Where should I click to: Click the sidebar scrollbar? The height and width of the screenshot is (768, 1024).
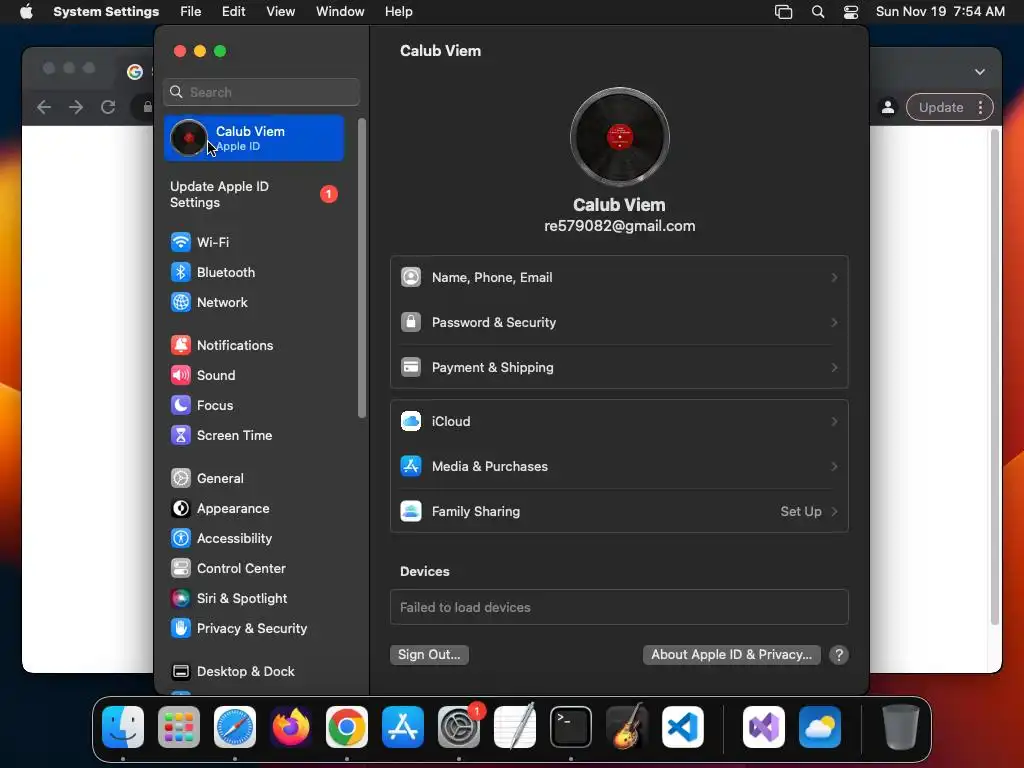point(361,268)
